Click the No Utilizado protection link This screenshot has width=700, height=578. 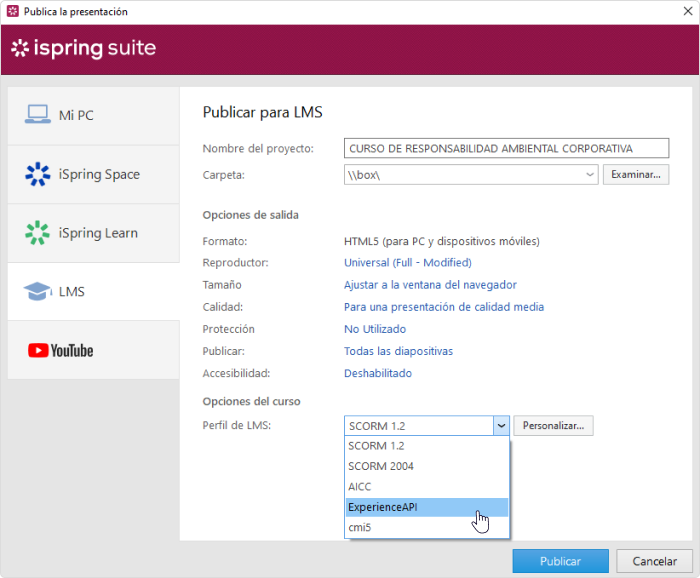coord(375,329)
